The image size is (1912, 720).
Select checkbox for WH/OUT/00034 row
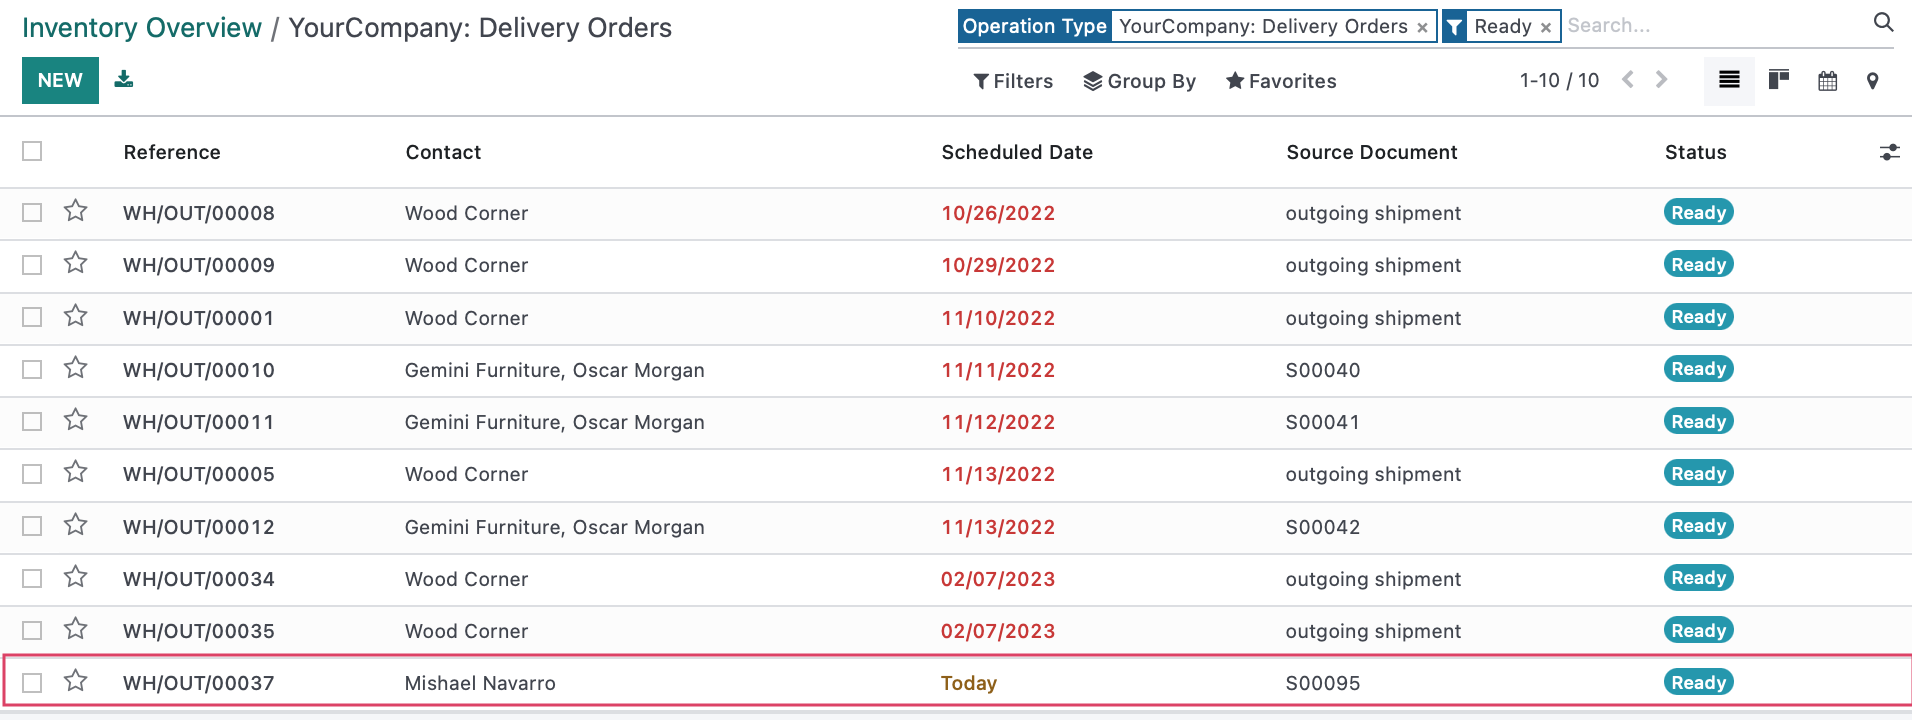[32, 578]
